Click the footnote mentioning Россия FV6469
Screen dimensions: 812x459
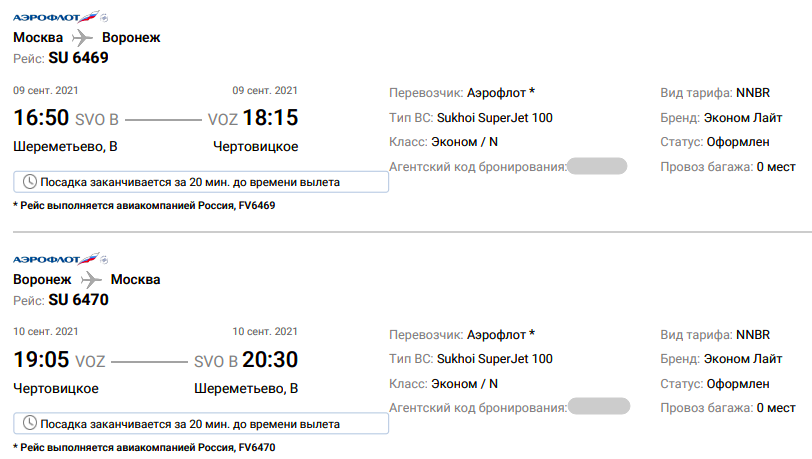[x=144, y=206]
